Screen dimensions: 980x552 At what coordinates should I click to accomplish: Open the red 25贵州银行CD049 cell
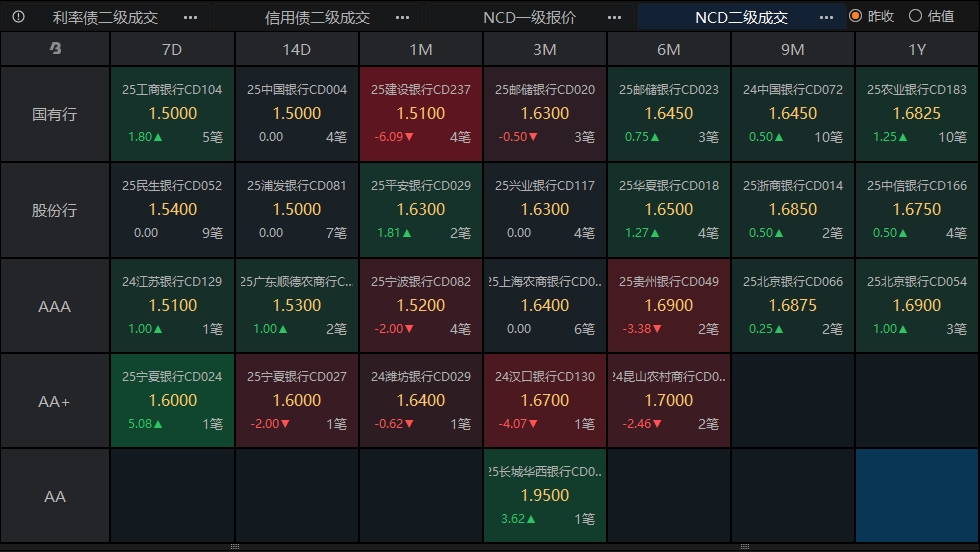669,306
